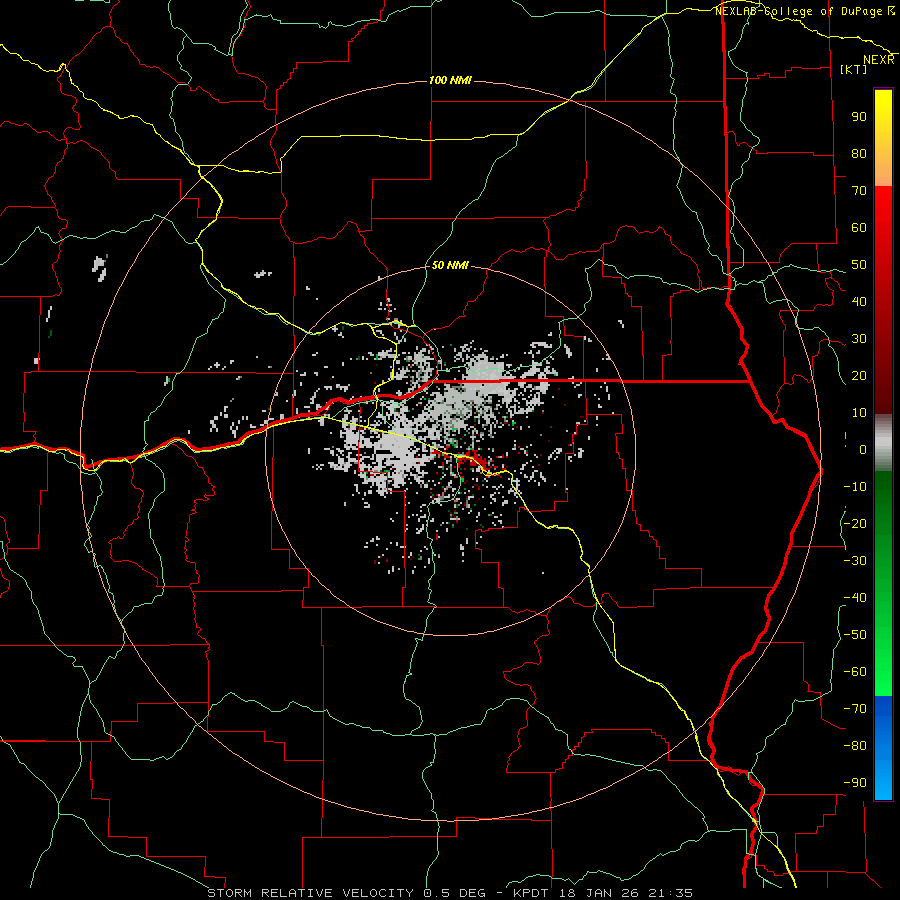
Task: Click the 50 NMI range ring label
Action: click(x=450, y=265)
